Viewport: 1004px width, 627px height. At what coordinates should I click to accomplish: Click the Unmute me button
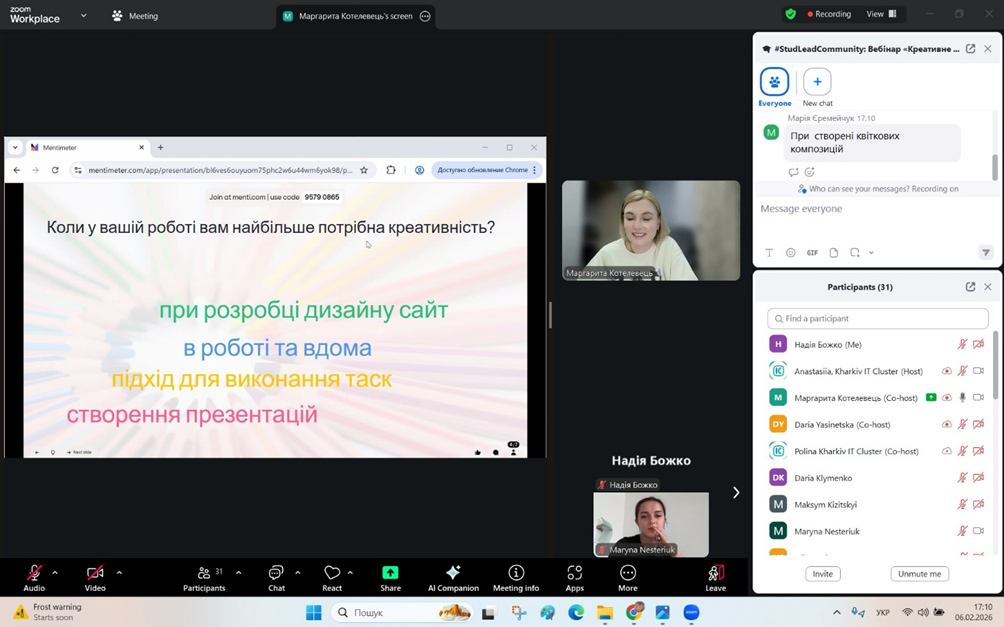tap(919, 574)
